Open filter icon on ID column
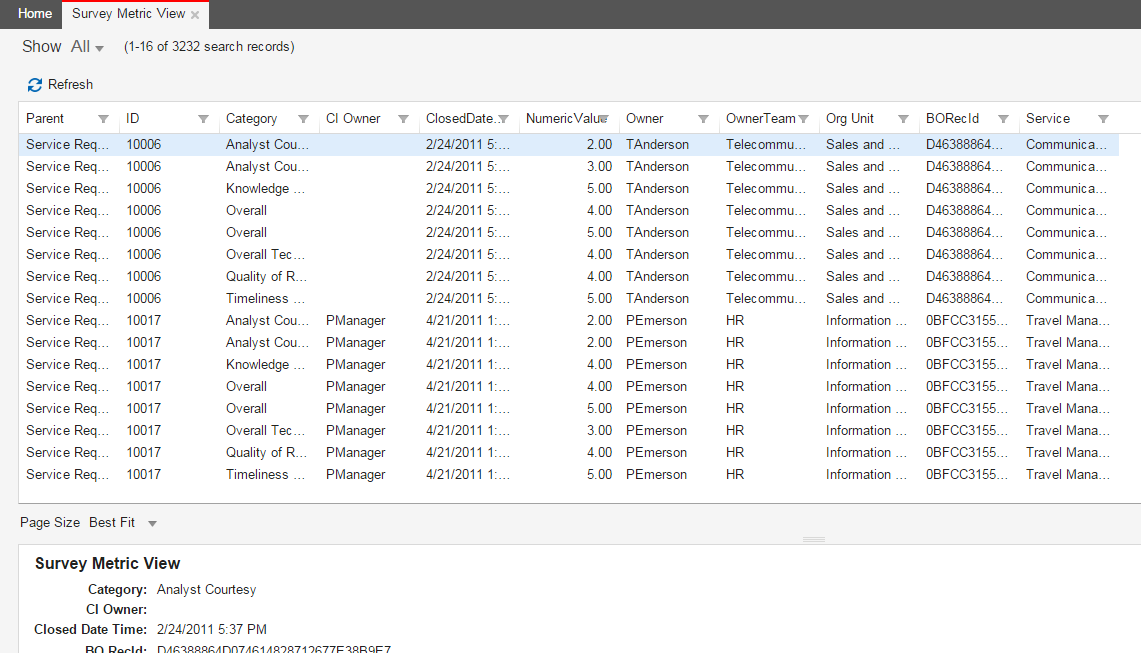The height and width of the screenshot is (653, 1141). tap(203, 119)
